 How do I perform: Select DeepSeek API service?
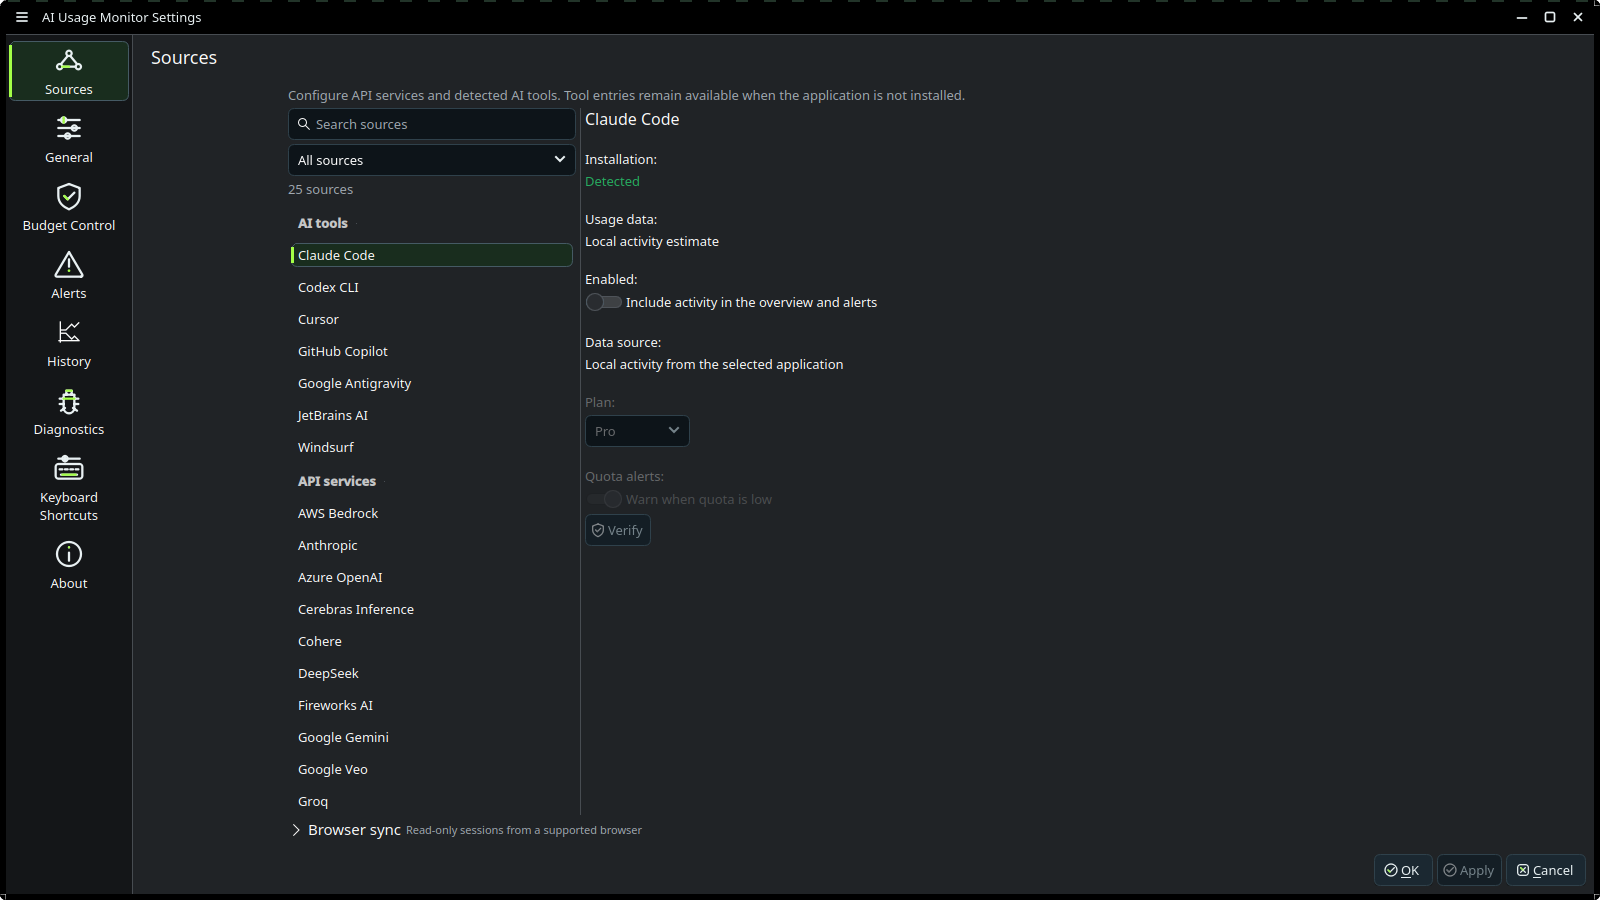coord(431,673)
